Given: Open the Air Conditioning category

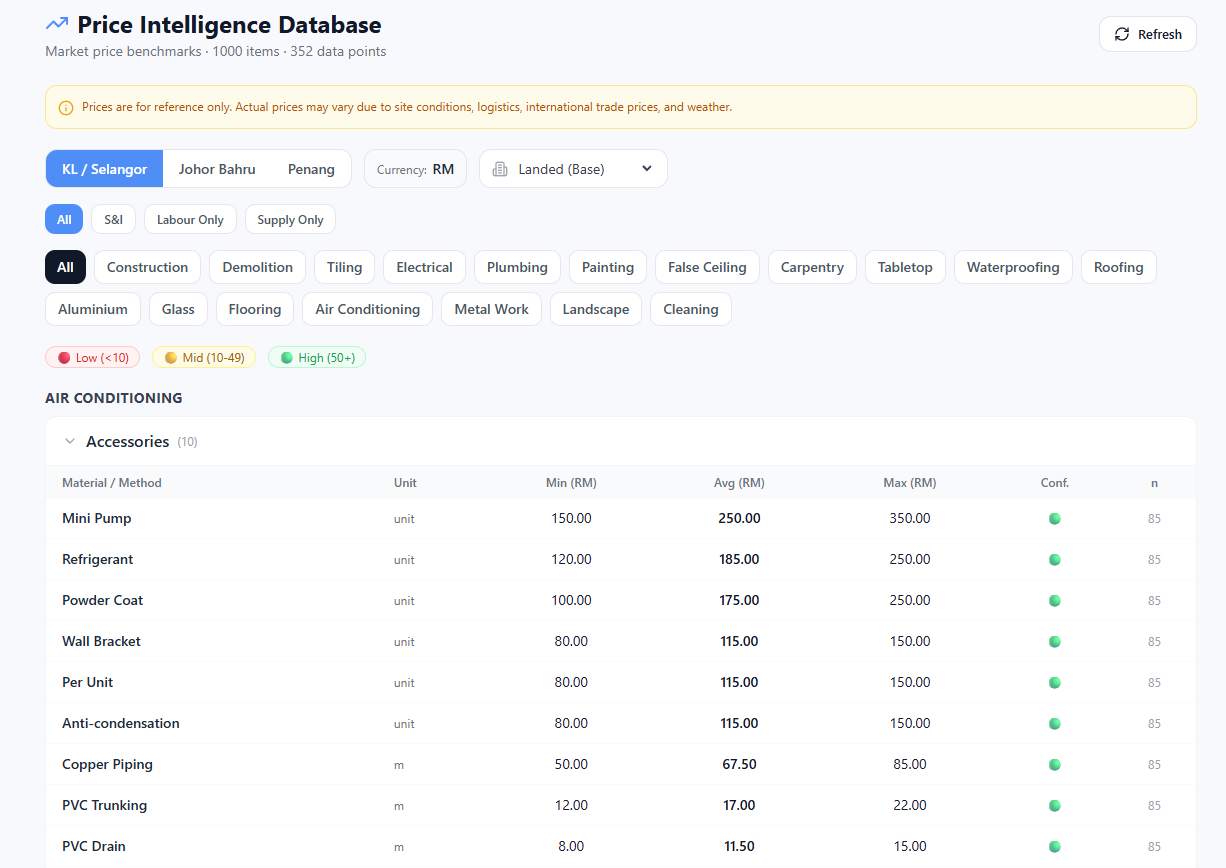Looking at the screenshot, I should click(367, 309).
